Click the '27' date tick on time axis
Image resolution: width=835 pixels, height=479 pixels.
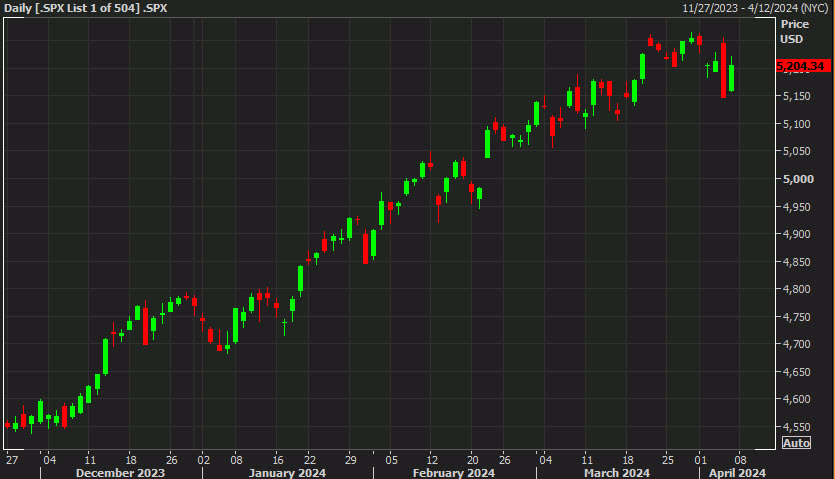(x=12, y=460)
